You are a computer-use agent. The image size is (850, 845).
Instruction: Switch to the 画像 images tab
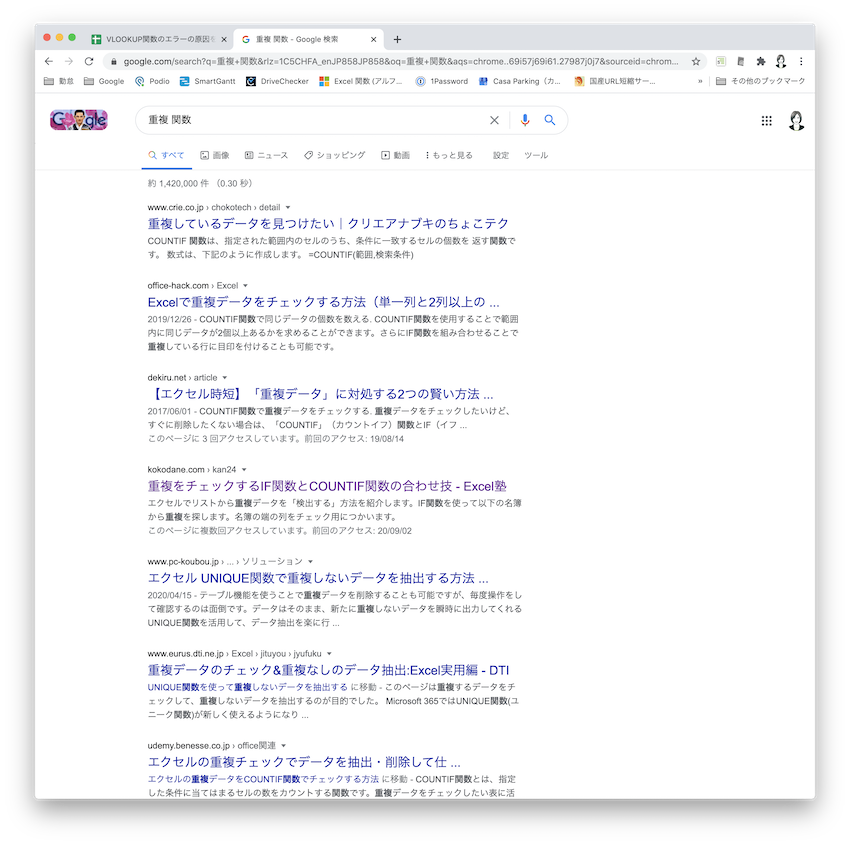215,156
